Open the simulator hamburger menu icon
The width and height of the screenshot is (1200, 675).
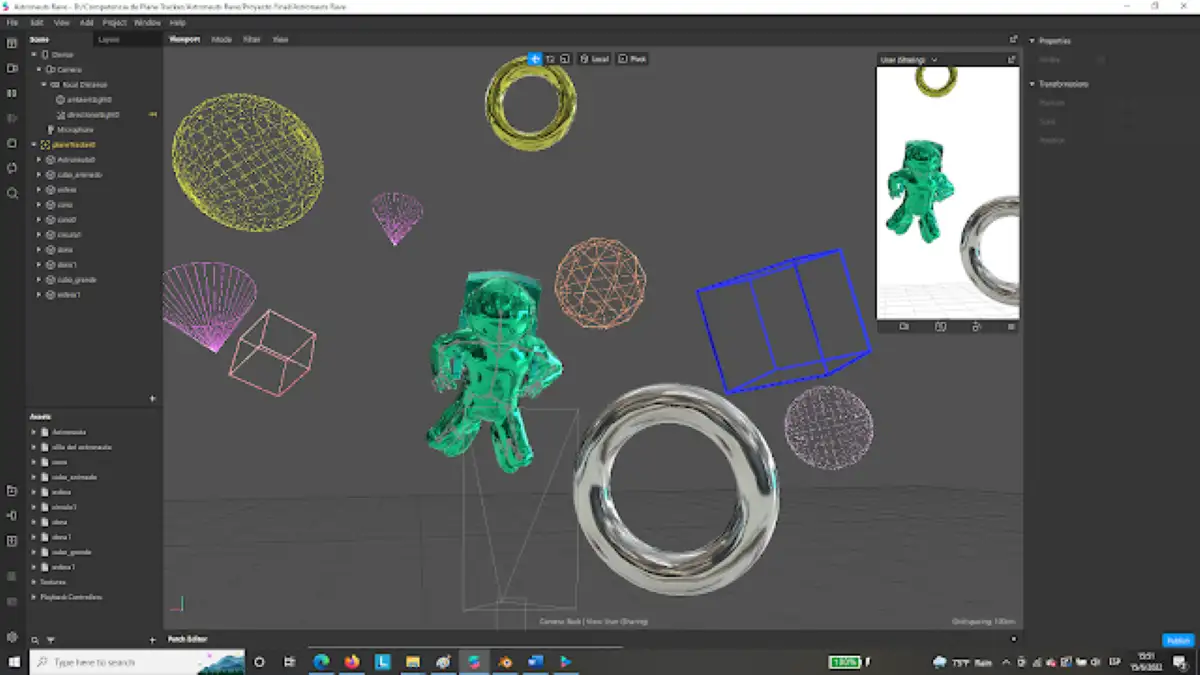click(x=1011, y=326)
